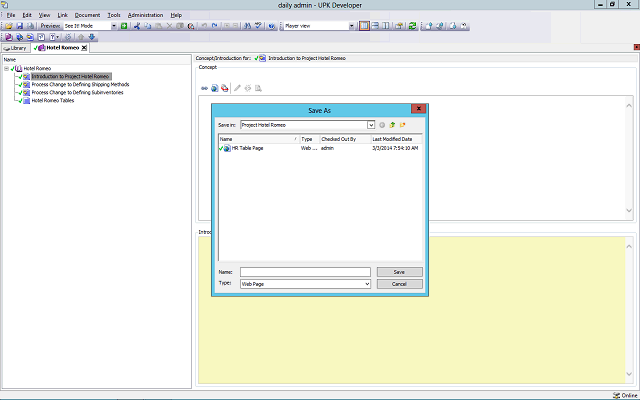Open the Document menu
Viewport: 640px width, 400px height.
coord(87,15)
